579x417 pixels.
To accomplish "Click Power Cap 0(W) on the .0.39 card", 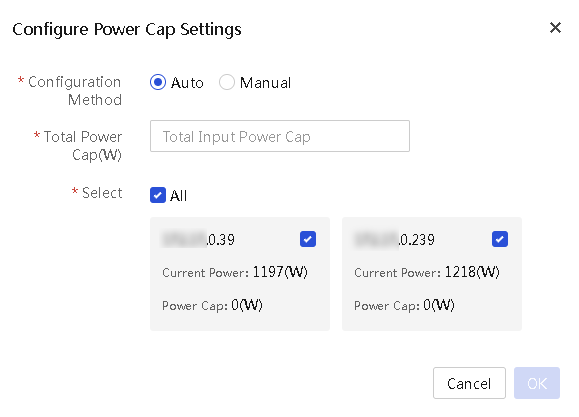I will (212, 305).
